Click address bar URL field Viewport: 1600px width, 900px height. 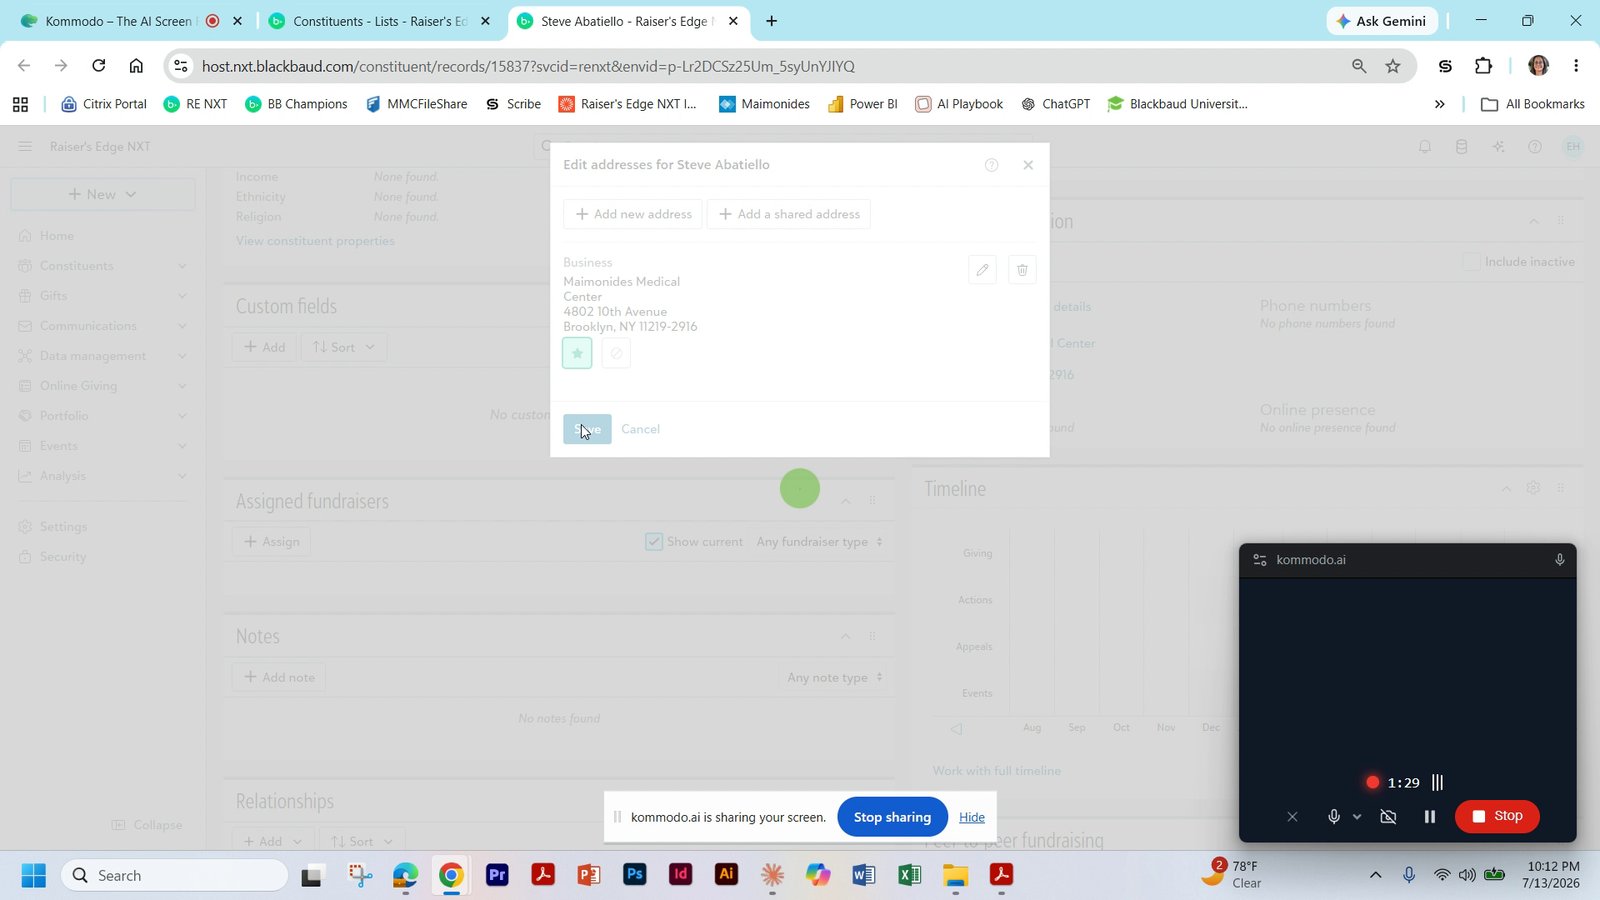point(760,66)
